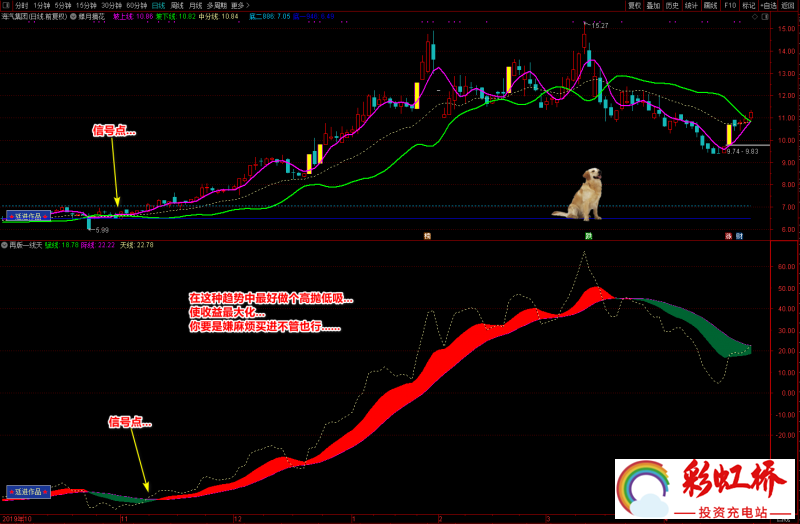The image size is (800, 524).
Task: Toggle the panel layout icon at top-left
Action: (x=6, y=5)
